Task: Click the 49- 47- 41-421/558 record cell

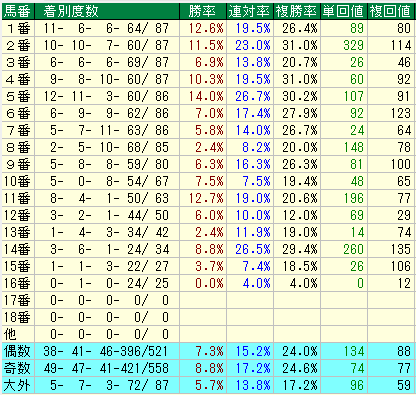Action: pos(106,368)
